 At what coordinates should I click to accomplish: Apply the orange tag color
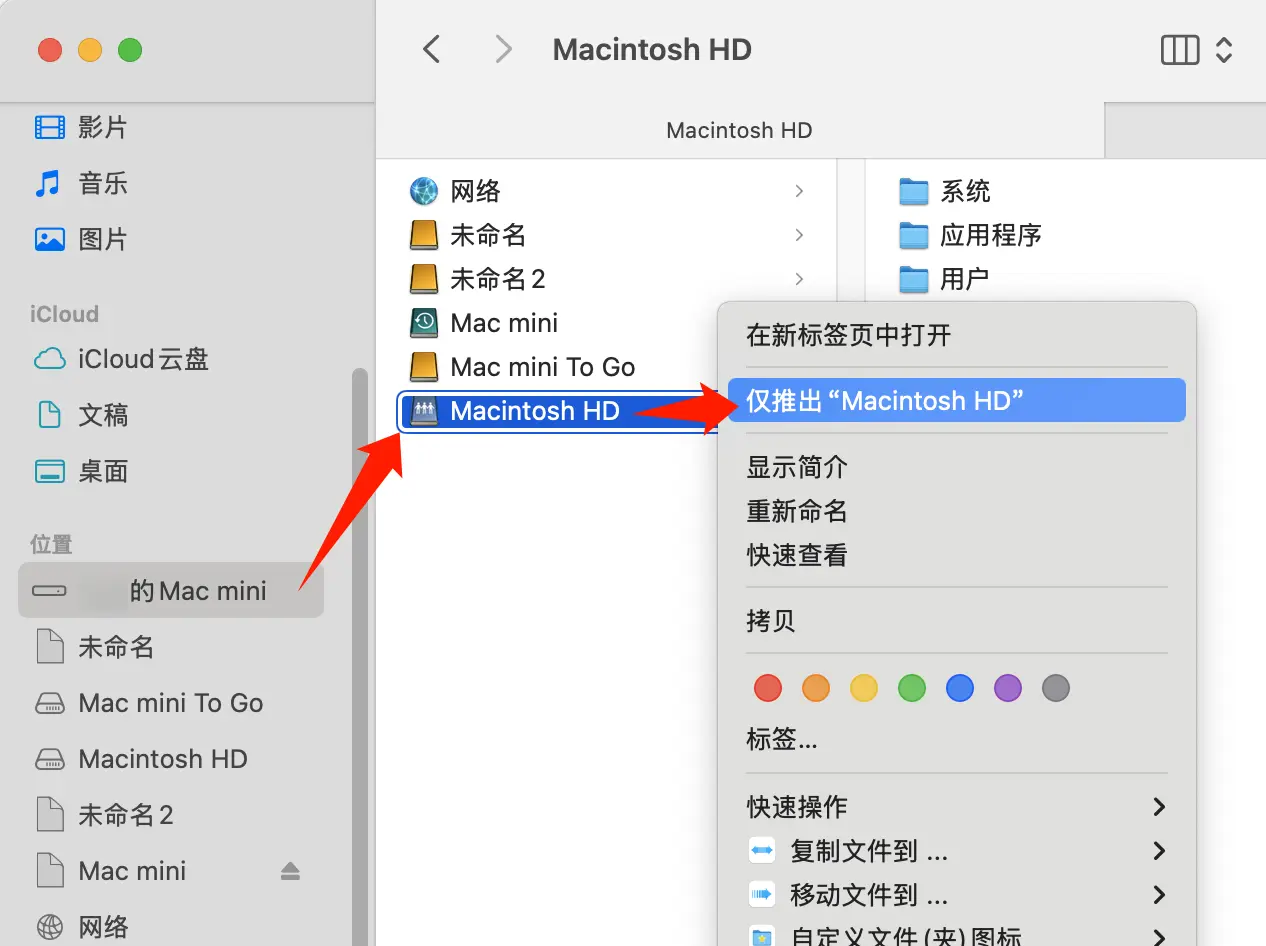(816, 688)
